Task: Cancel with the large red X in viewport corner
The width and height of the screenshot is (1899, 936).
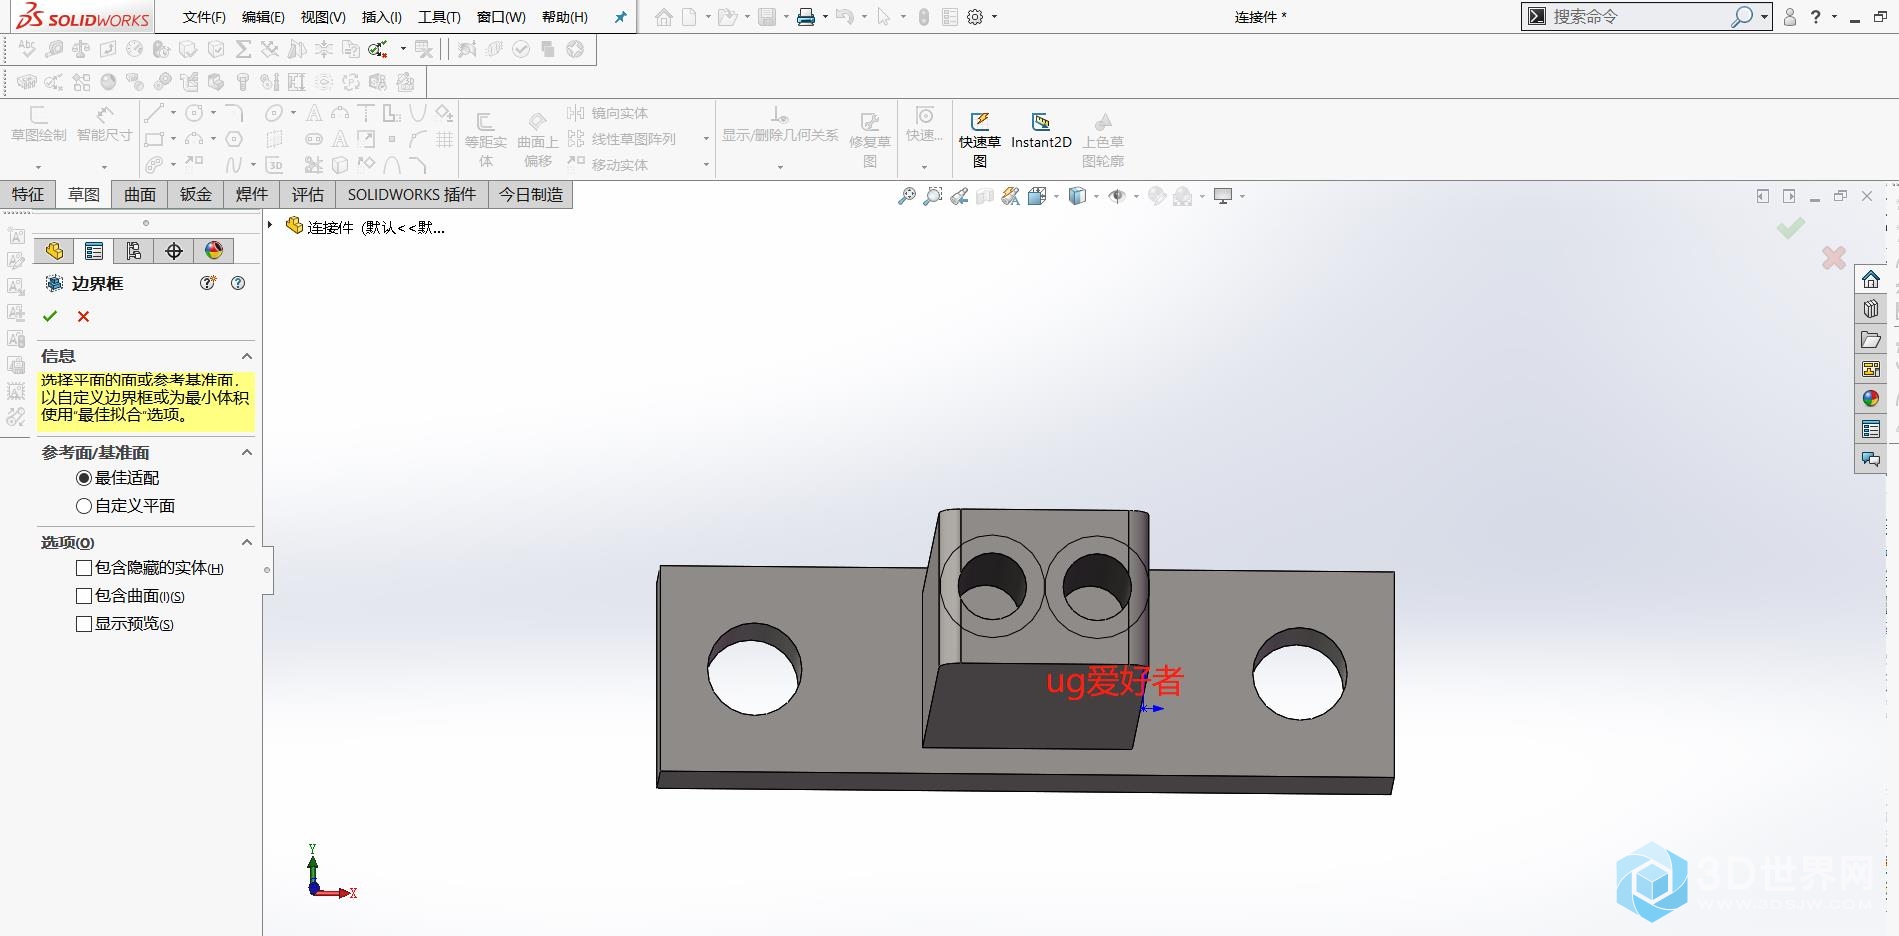Action: pyautogui.click(x=1834, y=258)
